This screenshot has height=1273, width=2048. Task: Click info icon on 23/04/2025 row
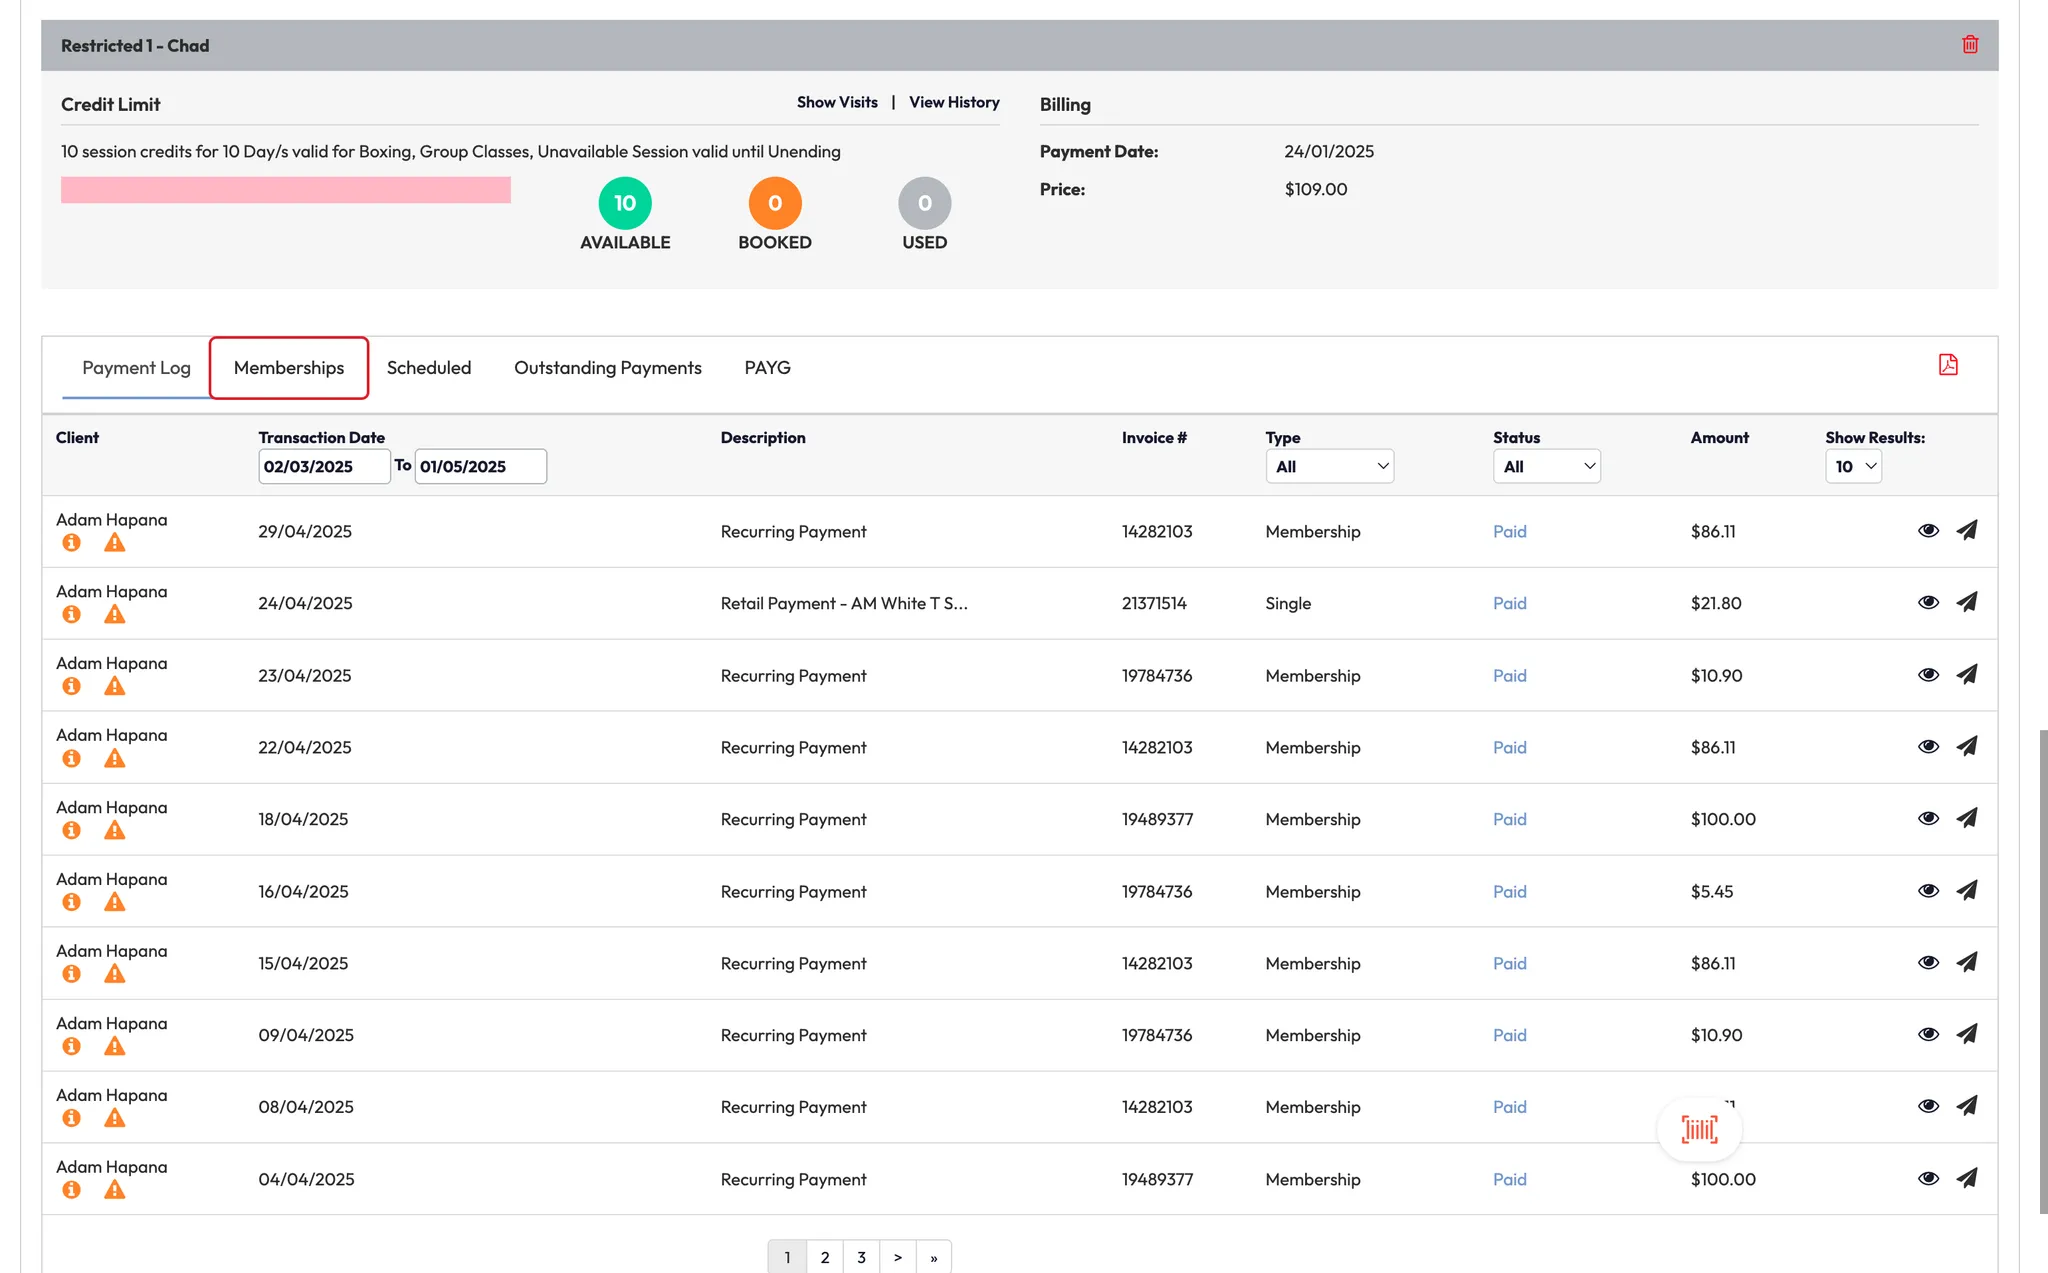pos(71,686)
